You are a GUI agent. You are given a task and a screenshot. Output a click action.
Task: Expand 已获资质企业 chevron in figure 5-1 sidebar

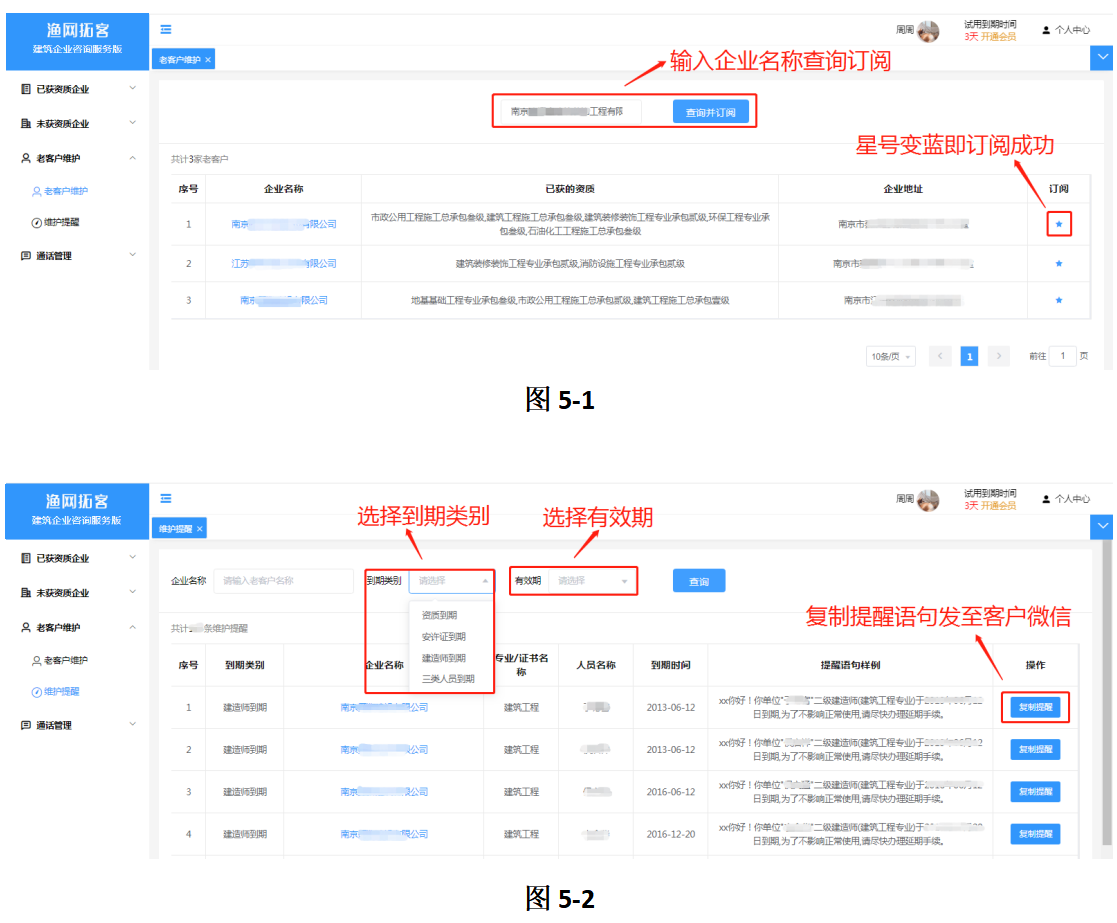click(133, 88)
